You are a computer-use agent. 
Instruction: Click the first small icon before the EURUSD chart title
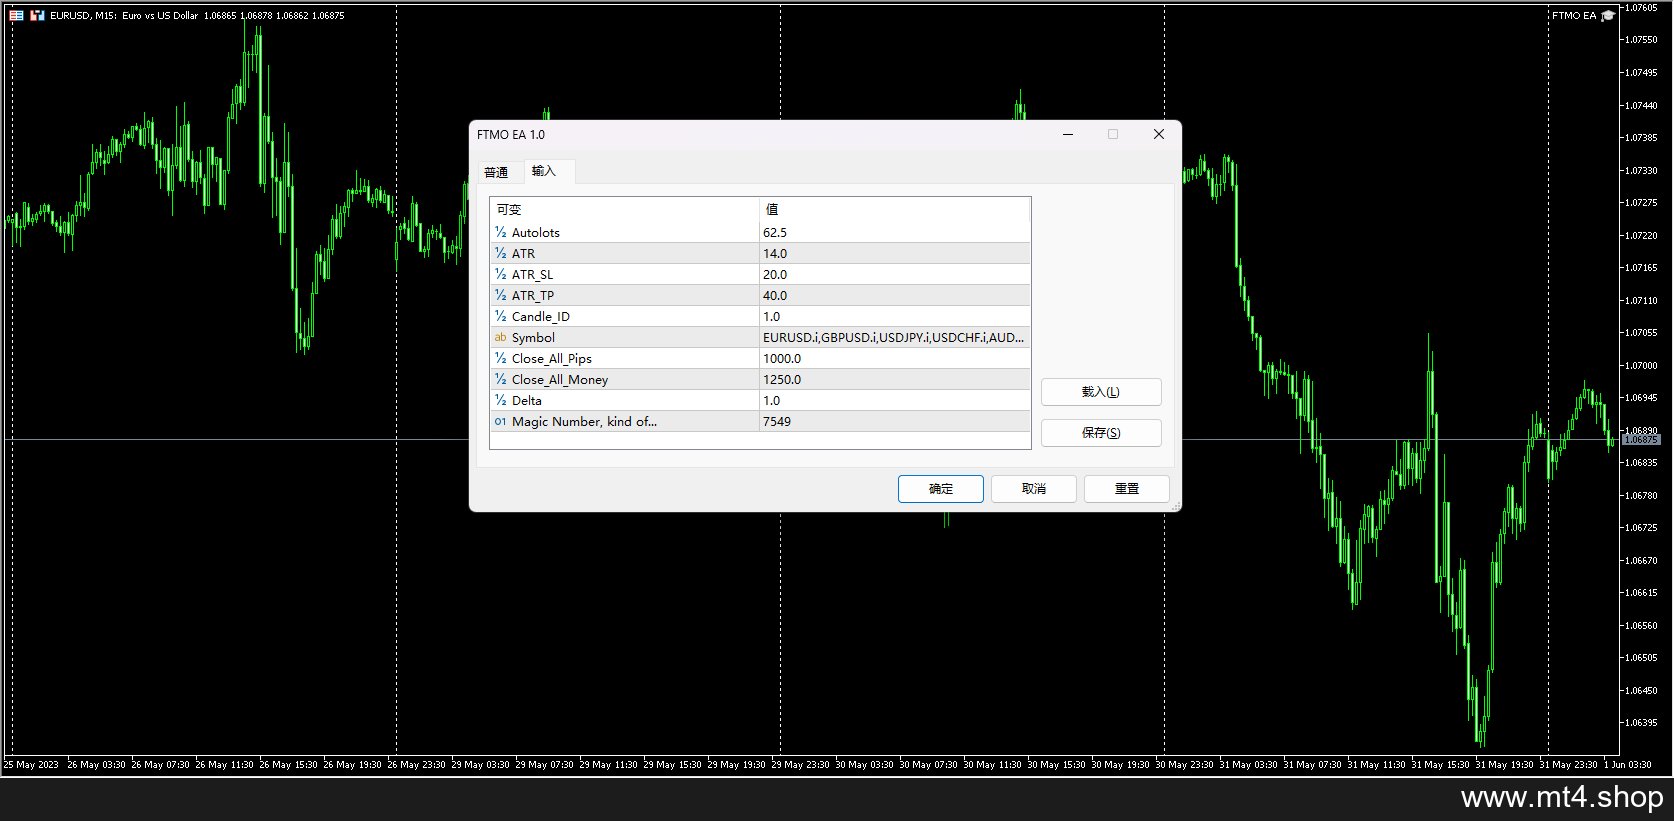coord(16,16)
